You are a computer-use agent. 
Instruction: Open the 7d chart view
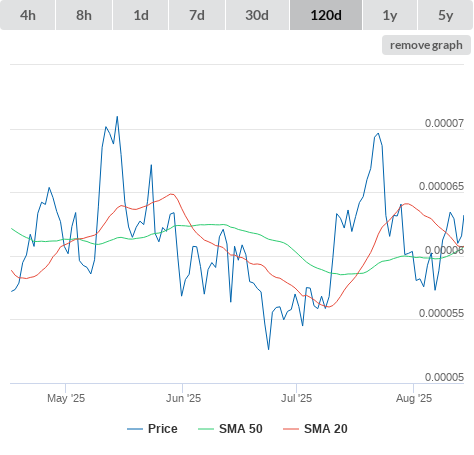197,15
